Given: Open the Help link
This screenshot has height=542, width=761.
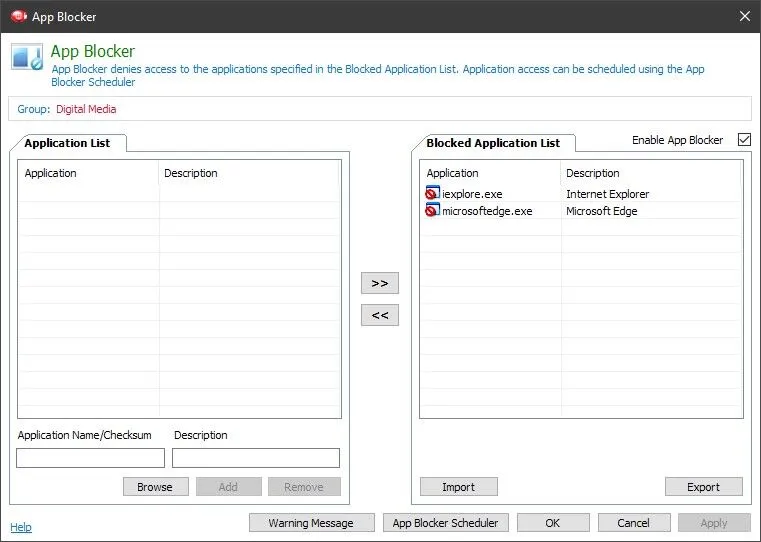Looking at the screenshot, I should [21, 527].
